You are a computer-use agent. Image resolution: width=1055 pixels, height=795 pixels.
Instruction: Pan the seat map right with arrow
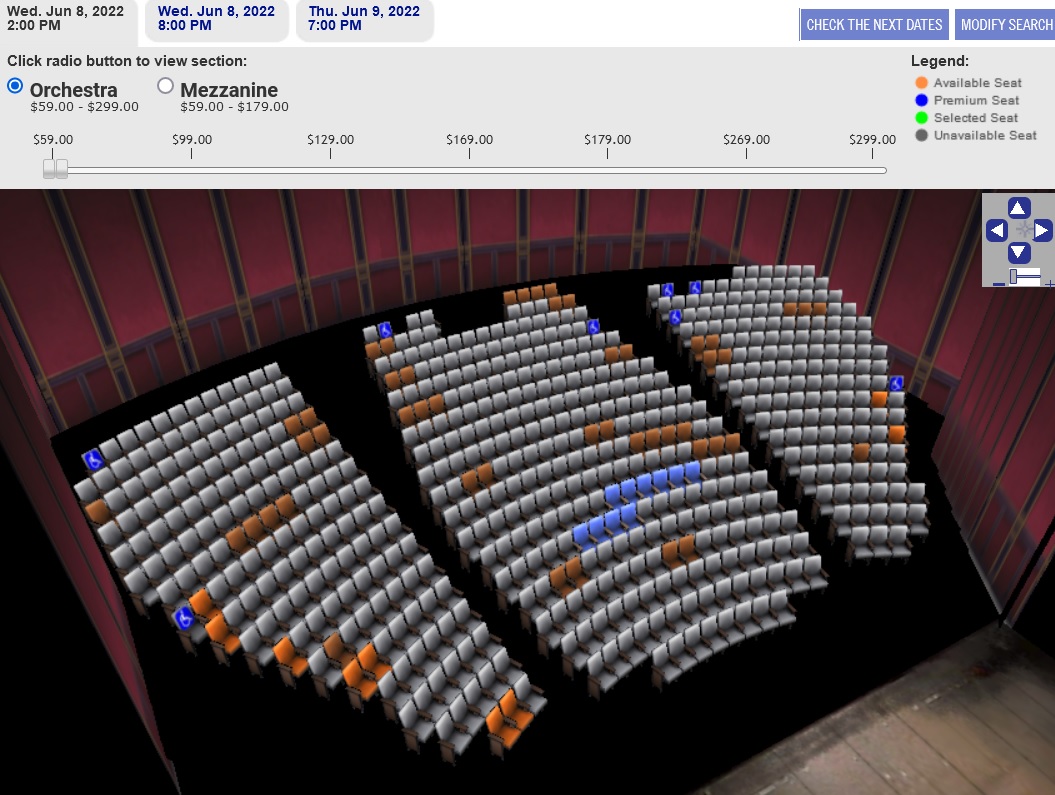[1041, 231]
